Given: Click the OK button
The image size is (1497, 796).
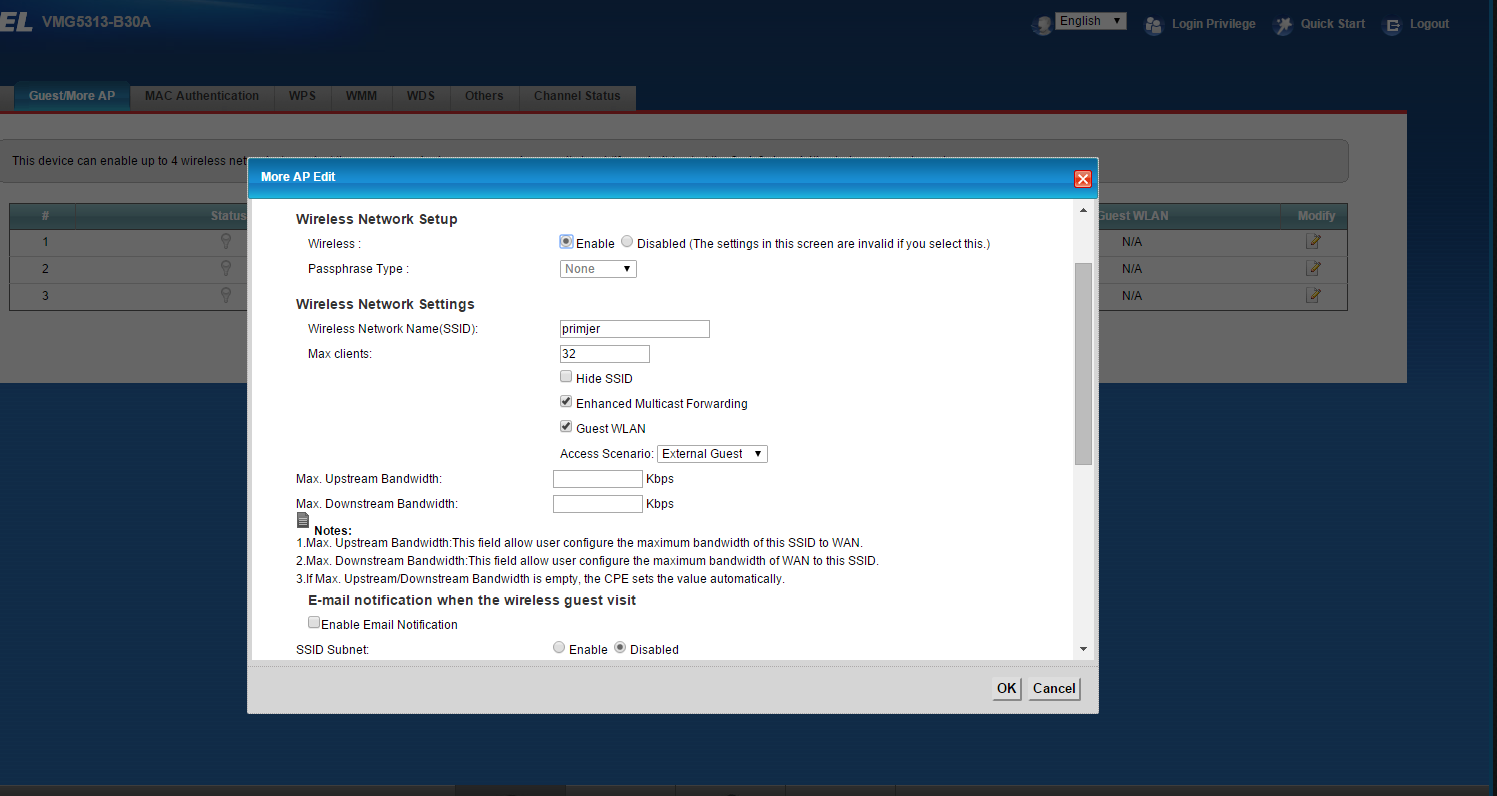Looking at the screenshot, I should coord(1006,688).
